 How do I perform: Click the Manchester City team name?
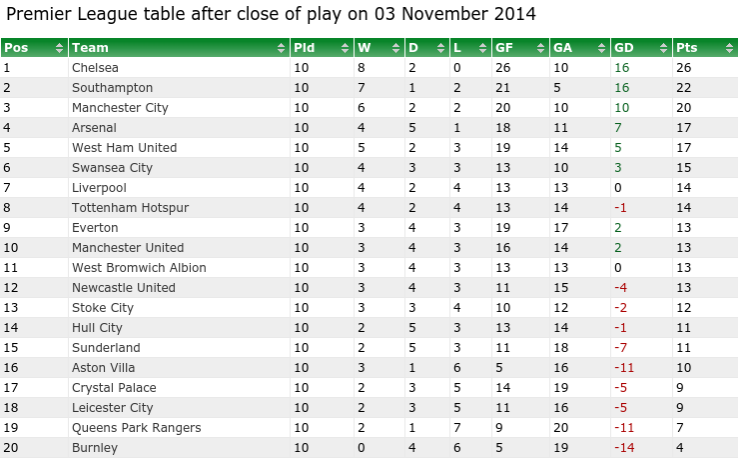(120, 108)
